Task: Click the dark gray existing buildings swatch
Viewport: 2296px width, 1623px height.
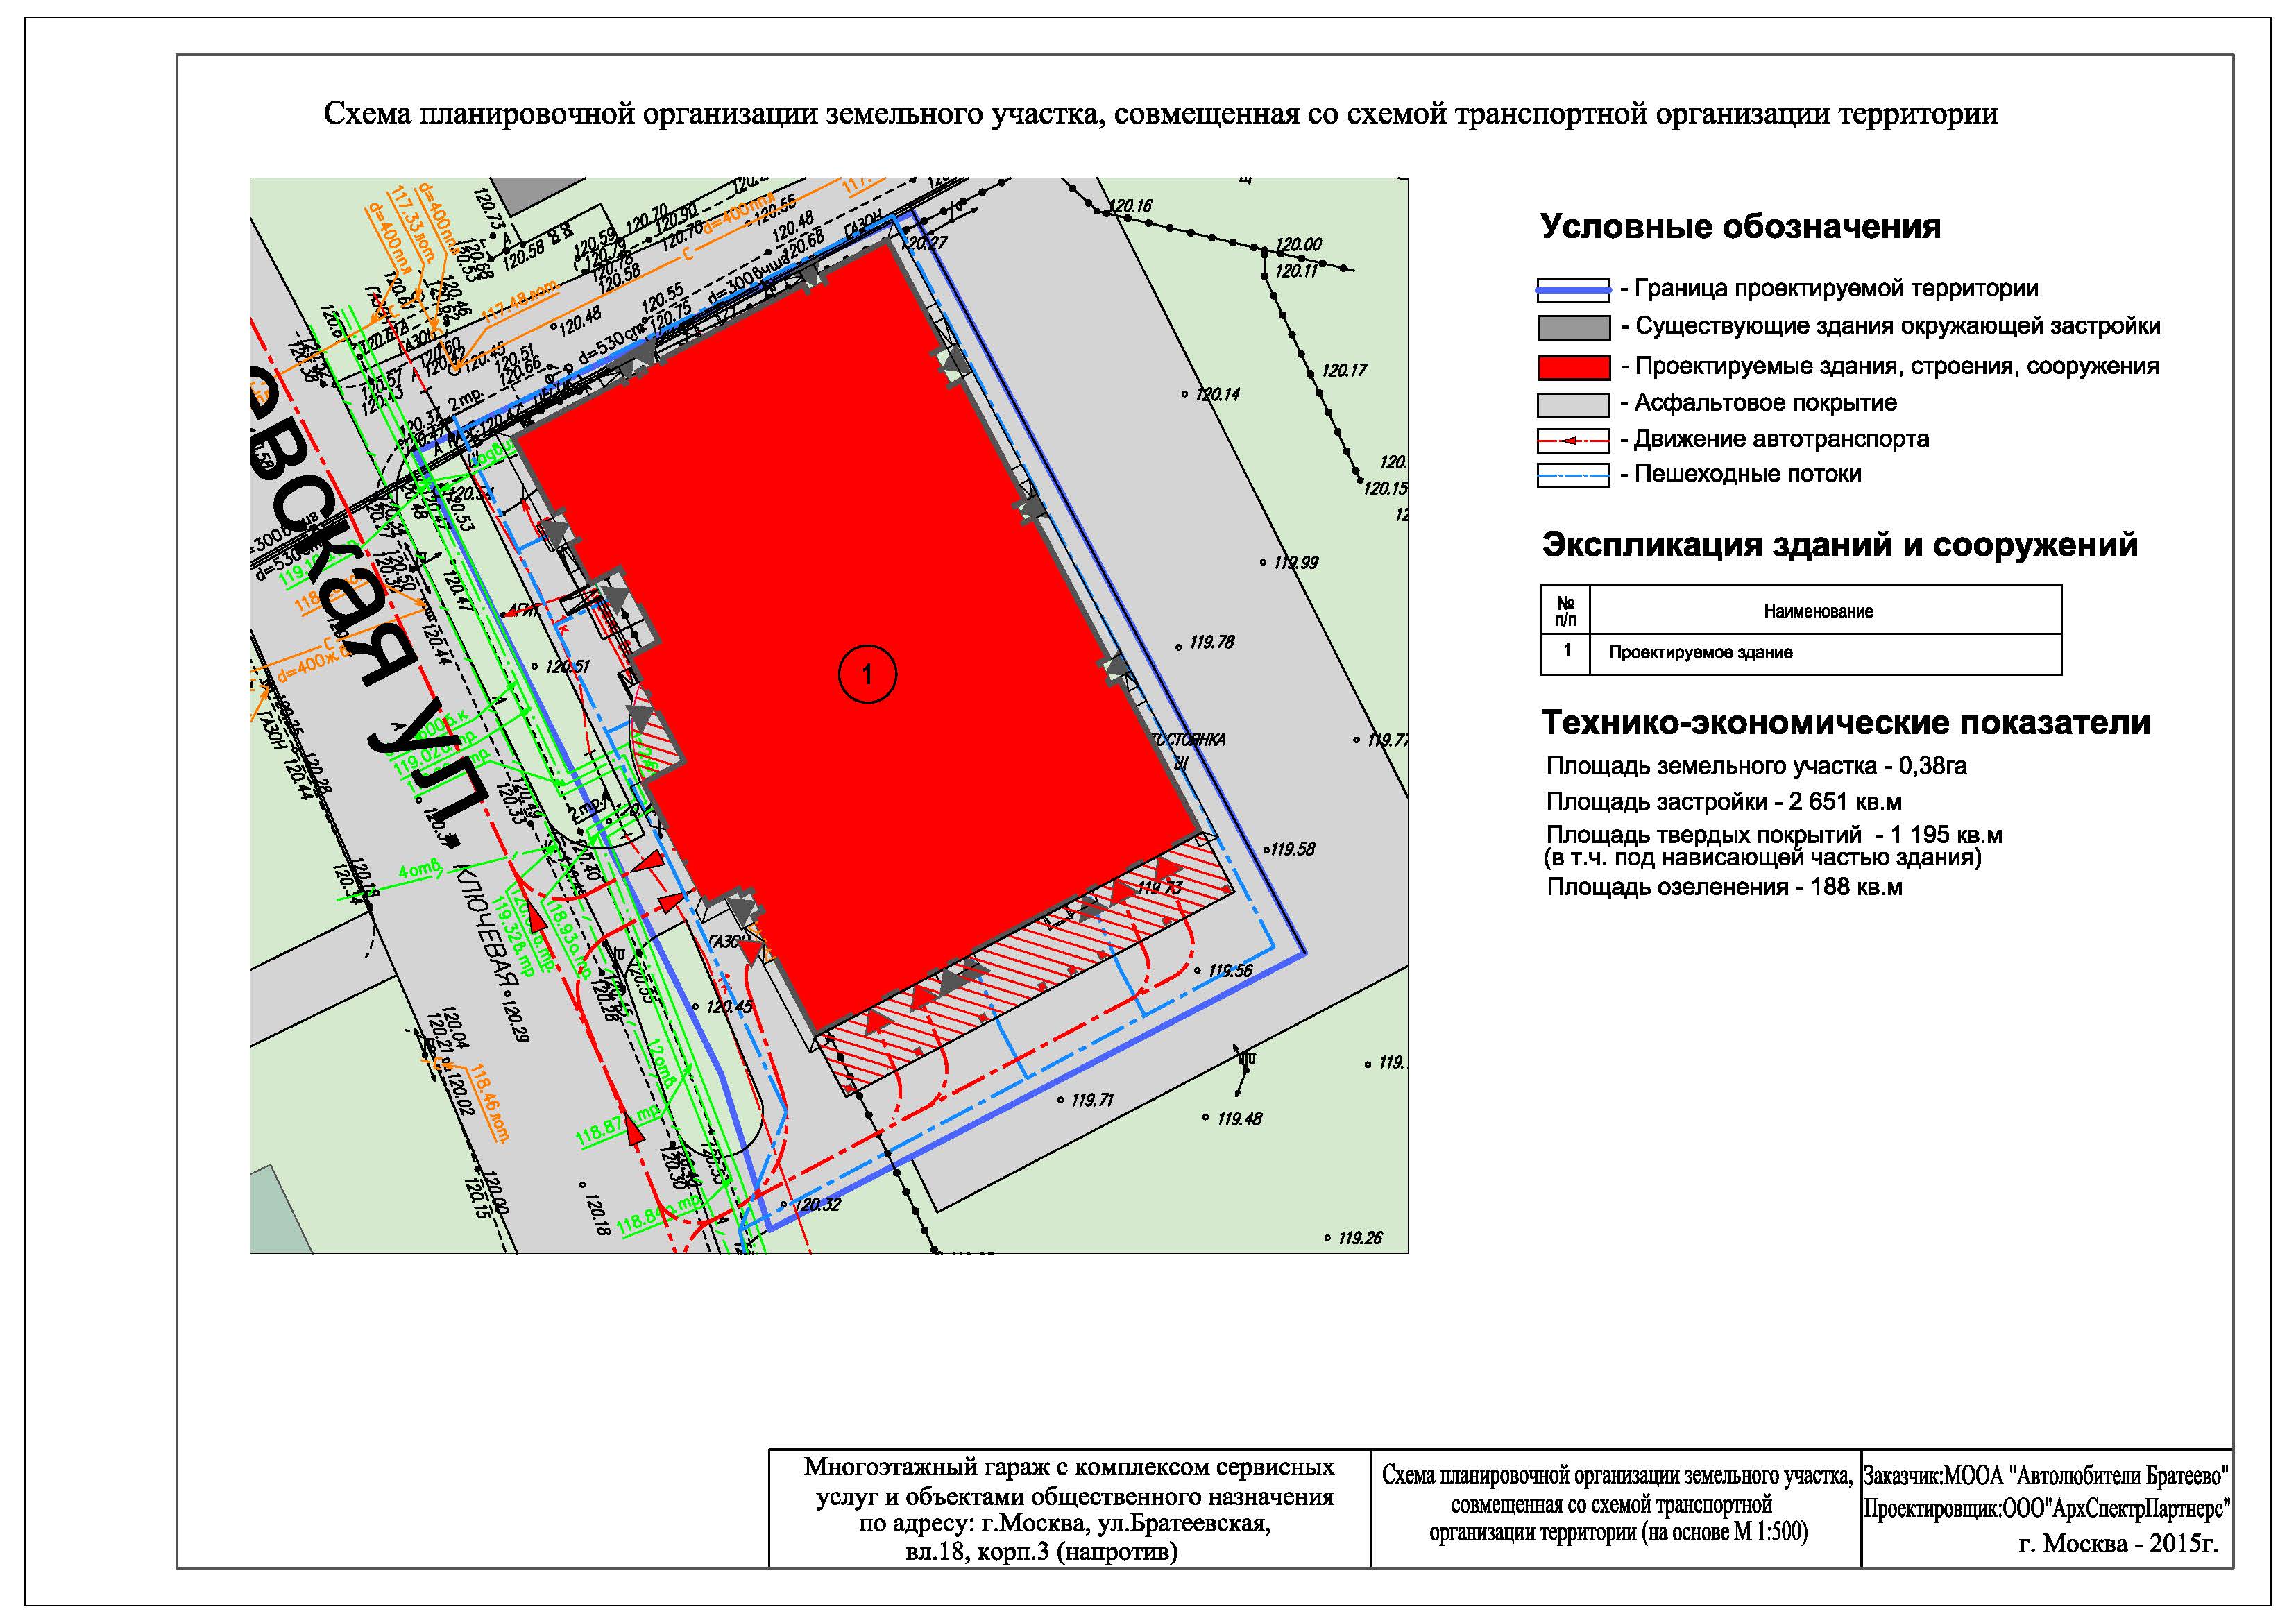Action: (1573, 328)
